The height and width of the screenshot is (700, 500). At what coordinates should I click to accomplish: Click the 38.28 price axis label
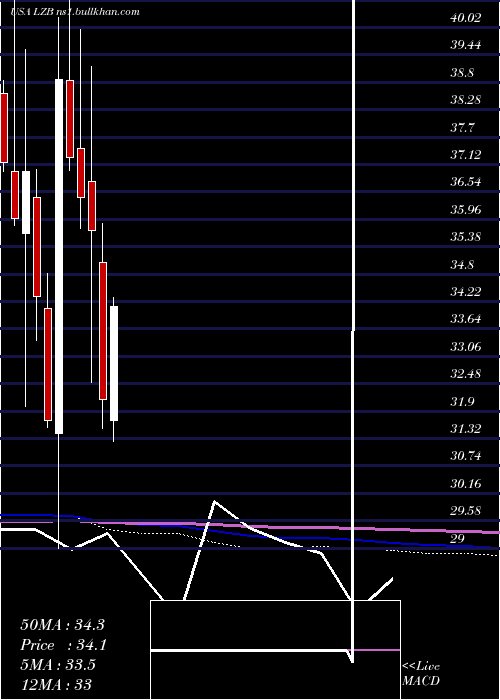pos(466,100)
